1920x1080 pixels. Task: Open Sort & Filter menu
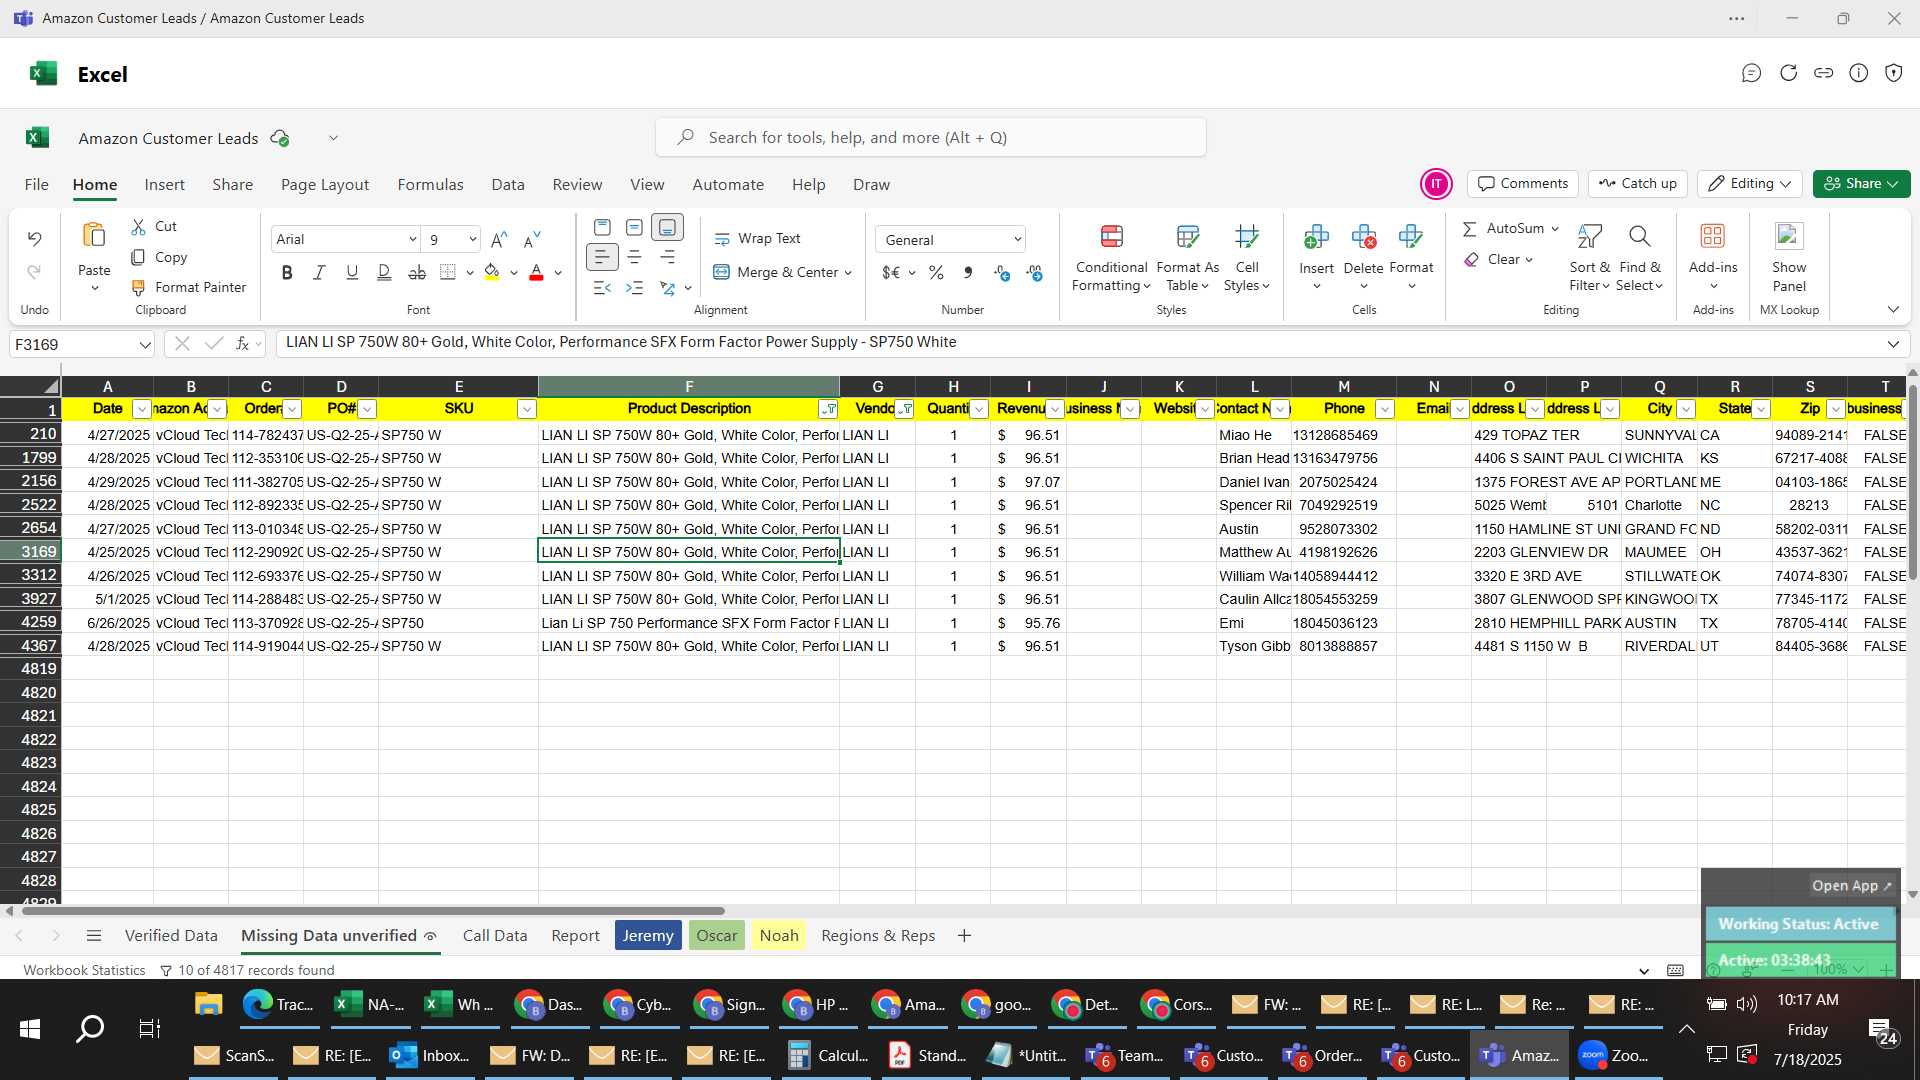pos(1589,258)
